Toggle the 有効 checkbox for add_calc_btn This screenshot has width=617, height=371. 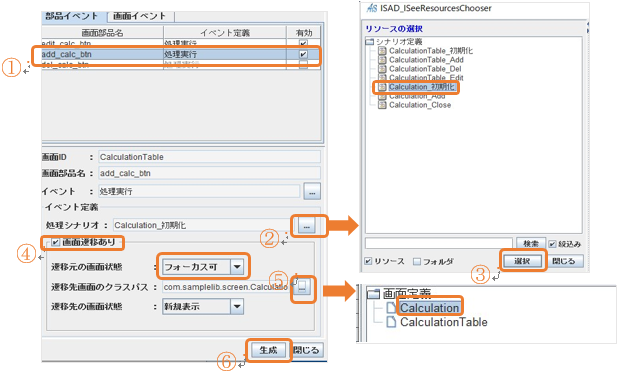pos(303,54)
